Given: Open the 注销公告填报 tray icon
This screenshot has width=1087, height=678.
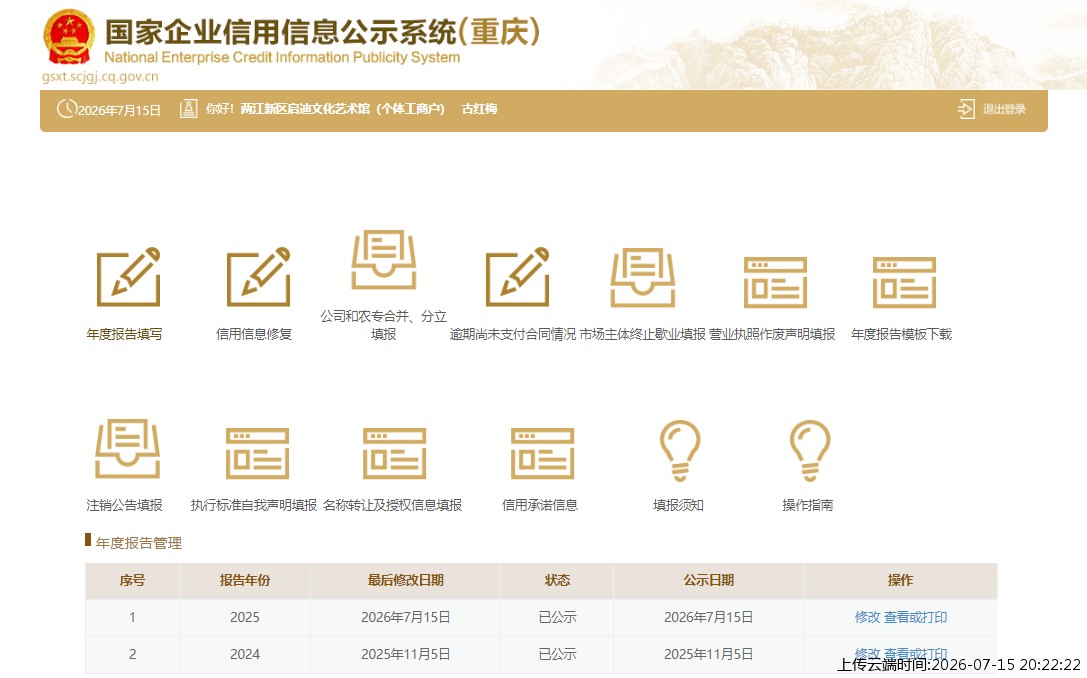Looking at the screenshot, I should (x=128, y=449).
